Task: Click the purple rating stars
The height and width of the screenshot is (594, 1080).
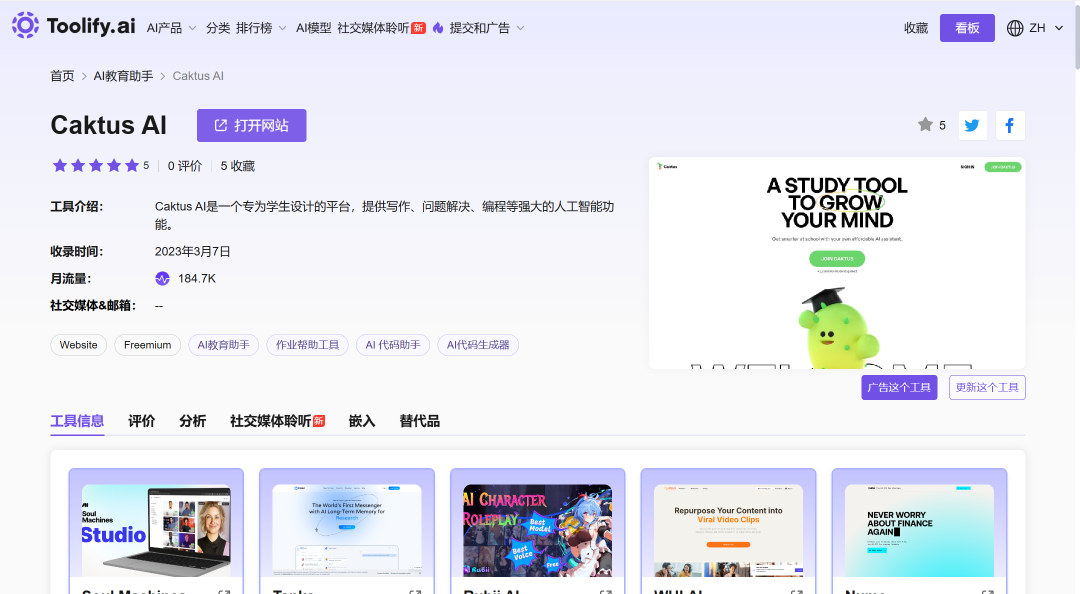Action: pyautogui.click(x=96, y=165)
